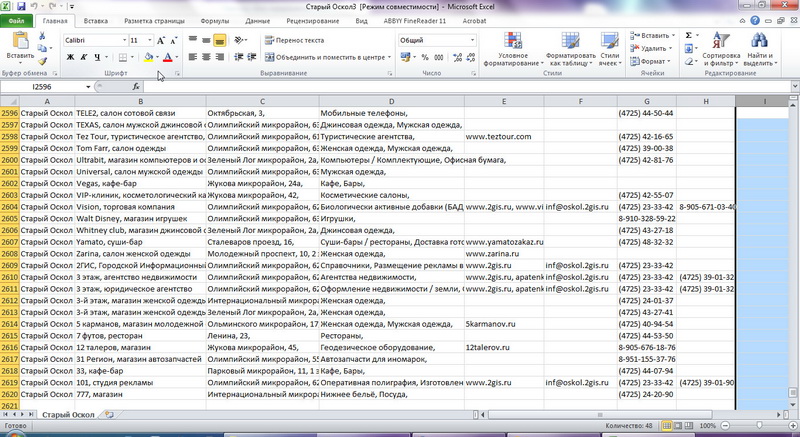Viewport: 800px width, 437px height.
Task: Open Sort and Filter (Сортировка и фильтр)
Action: coord(721,49)
